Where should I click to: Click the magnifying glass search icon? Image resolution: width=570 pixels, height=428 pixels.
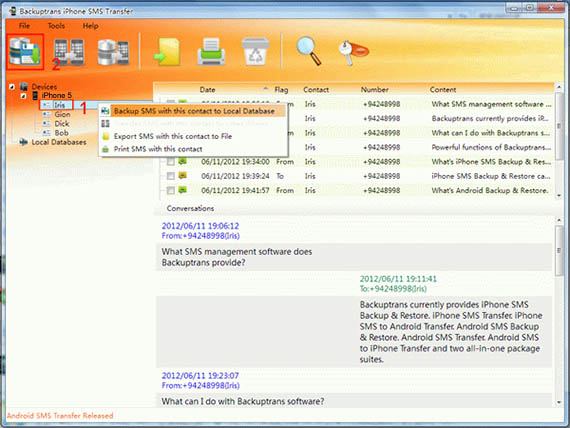tap(309, 51)
